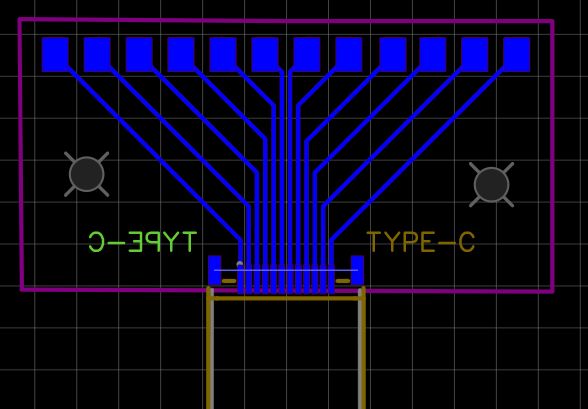The width and height of the screenshot is (588, 409).
Task: Click the seventh blue pad from left
Action: (x=307, y=54)
